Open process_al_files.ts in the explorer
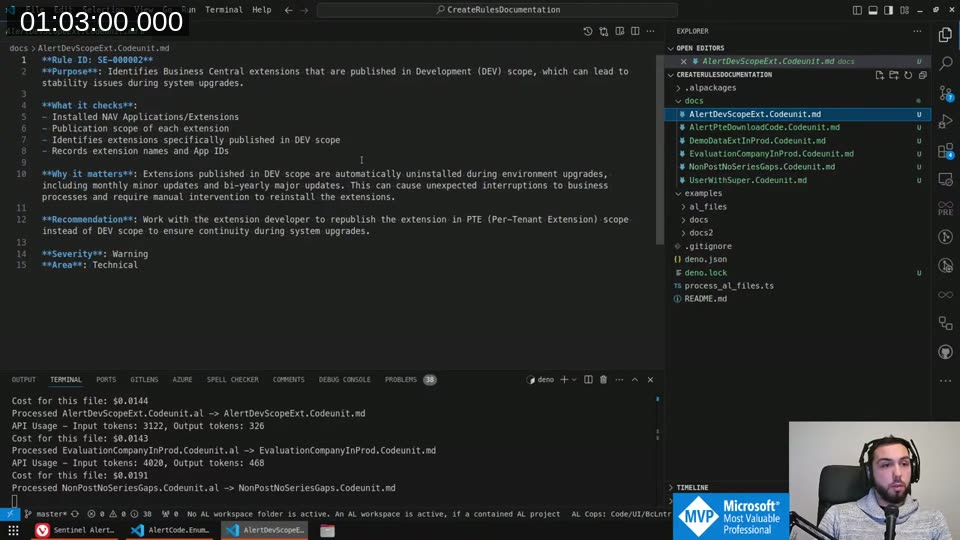The image size is (960, 540). click(x=729, y=286)
